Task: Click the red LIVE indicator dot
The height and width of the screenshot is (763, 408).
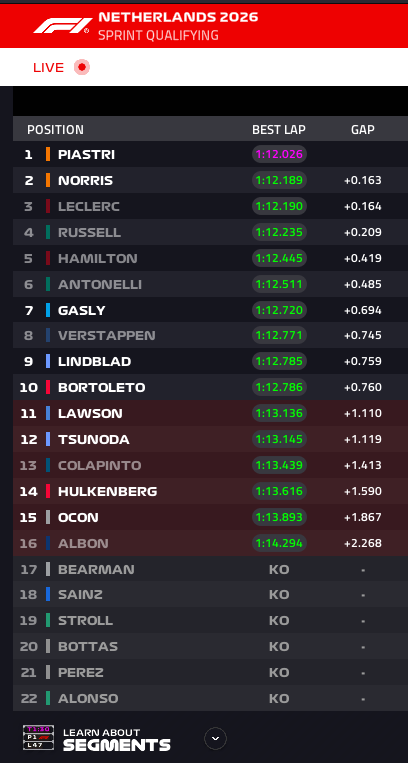Action: point(82,67)
